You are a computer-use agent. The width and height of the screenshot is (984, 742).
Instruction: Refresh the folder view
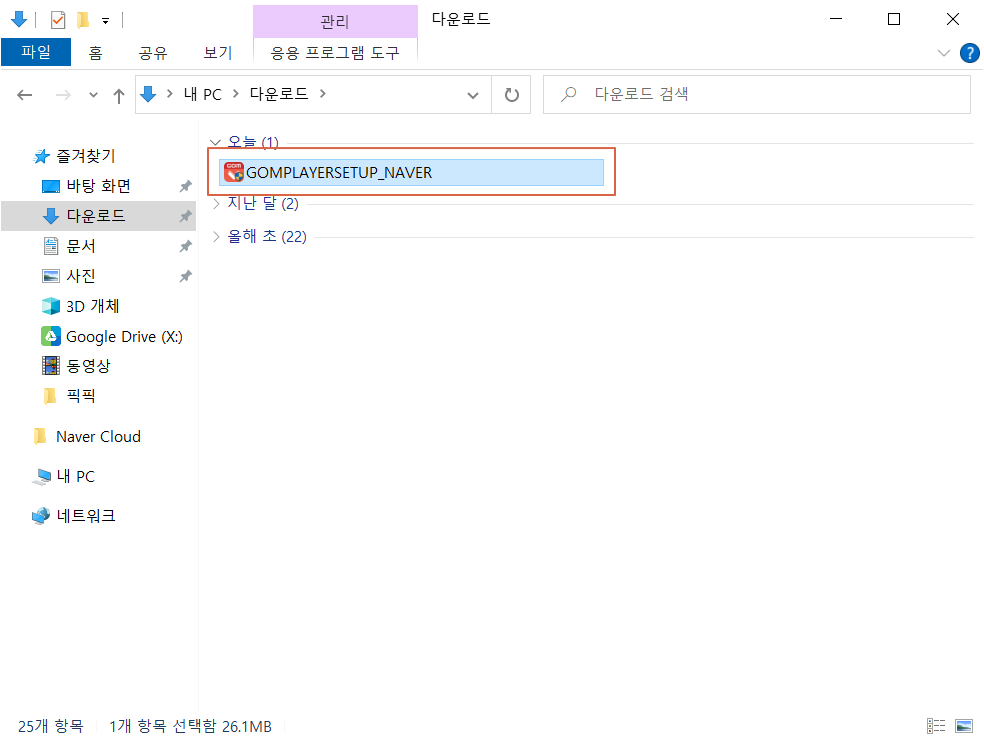(511, 95)
